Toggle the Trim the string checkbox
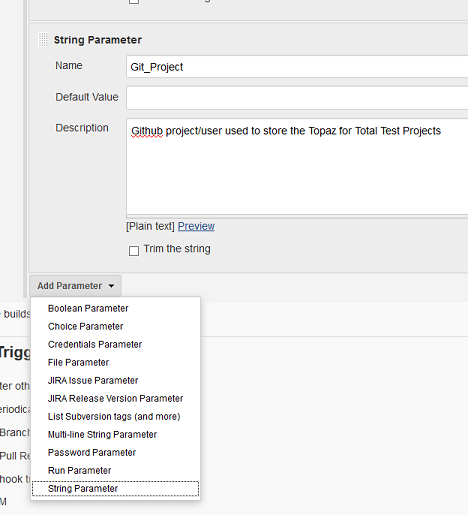The height and width of the screenshot is (515, 468). point(134,251)
